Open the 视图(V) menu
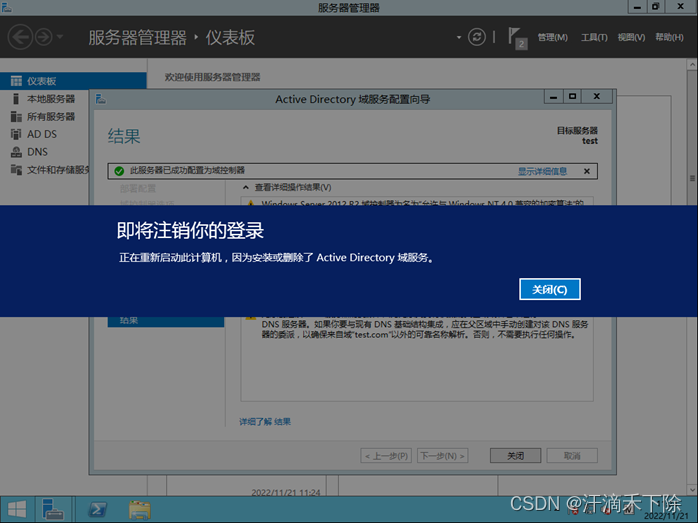698x523 pixels. 631,37
